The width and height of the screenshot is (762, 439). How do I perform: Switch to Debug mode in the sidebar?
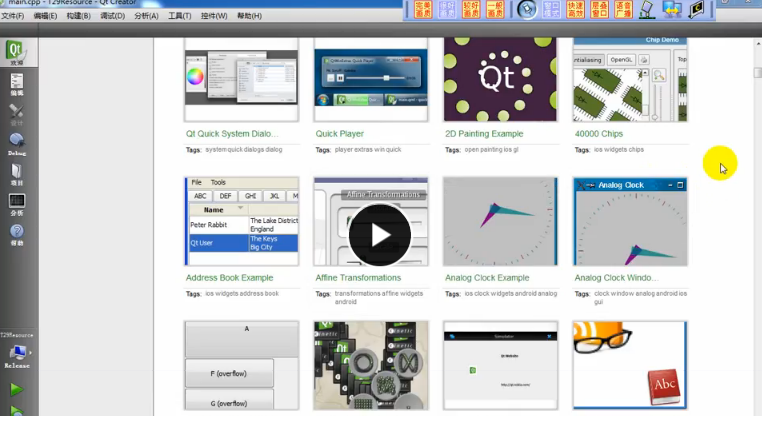pyautogui.click(x=16, y=144)
